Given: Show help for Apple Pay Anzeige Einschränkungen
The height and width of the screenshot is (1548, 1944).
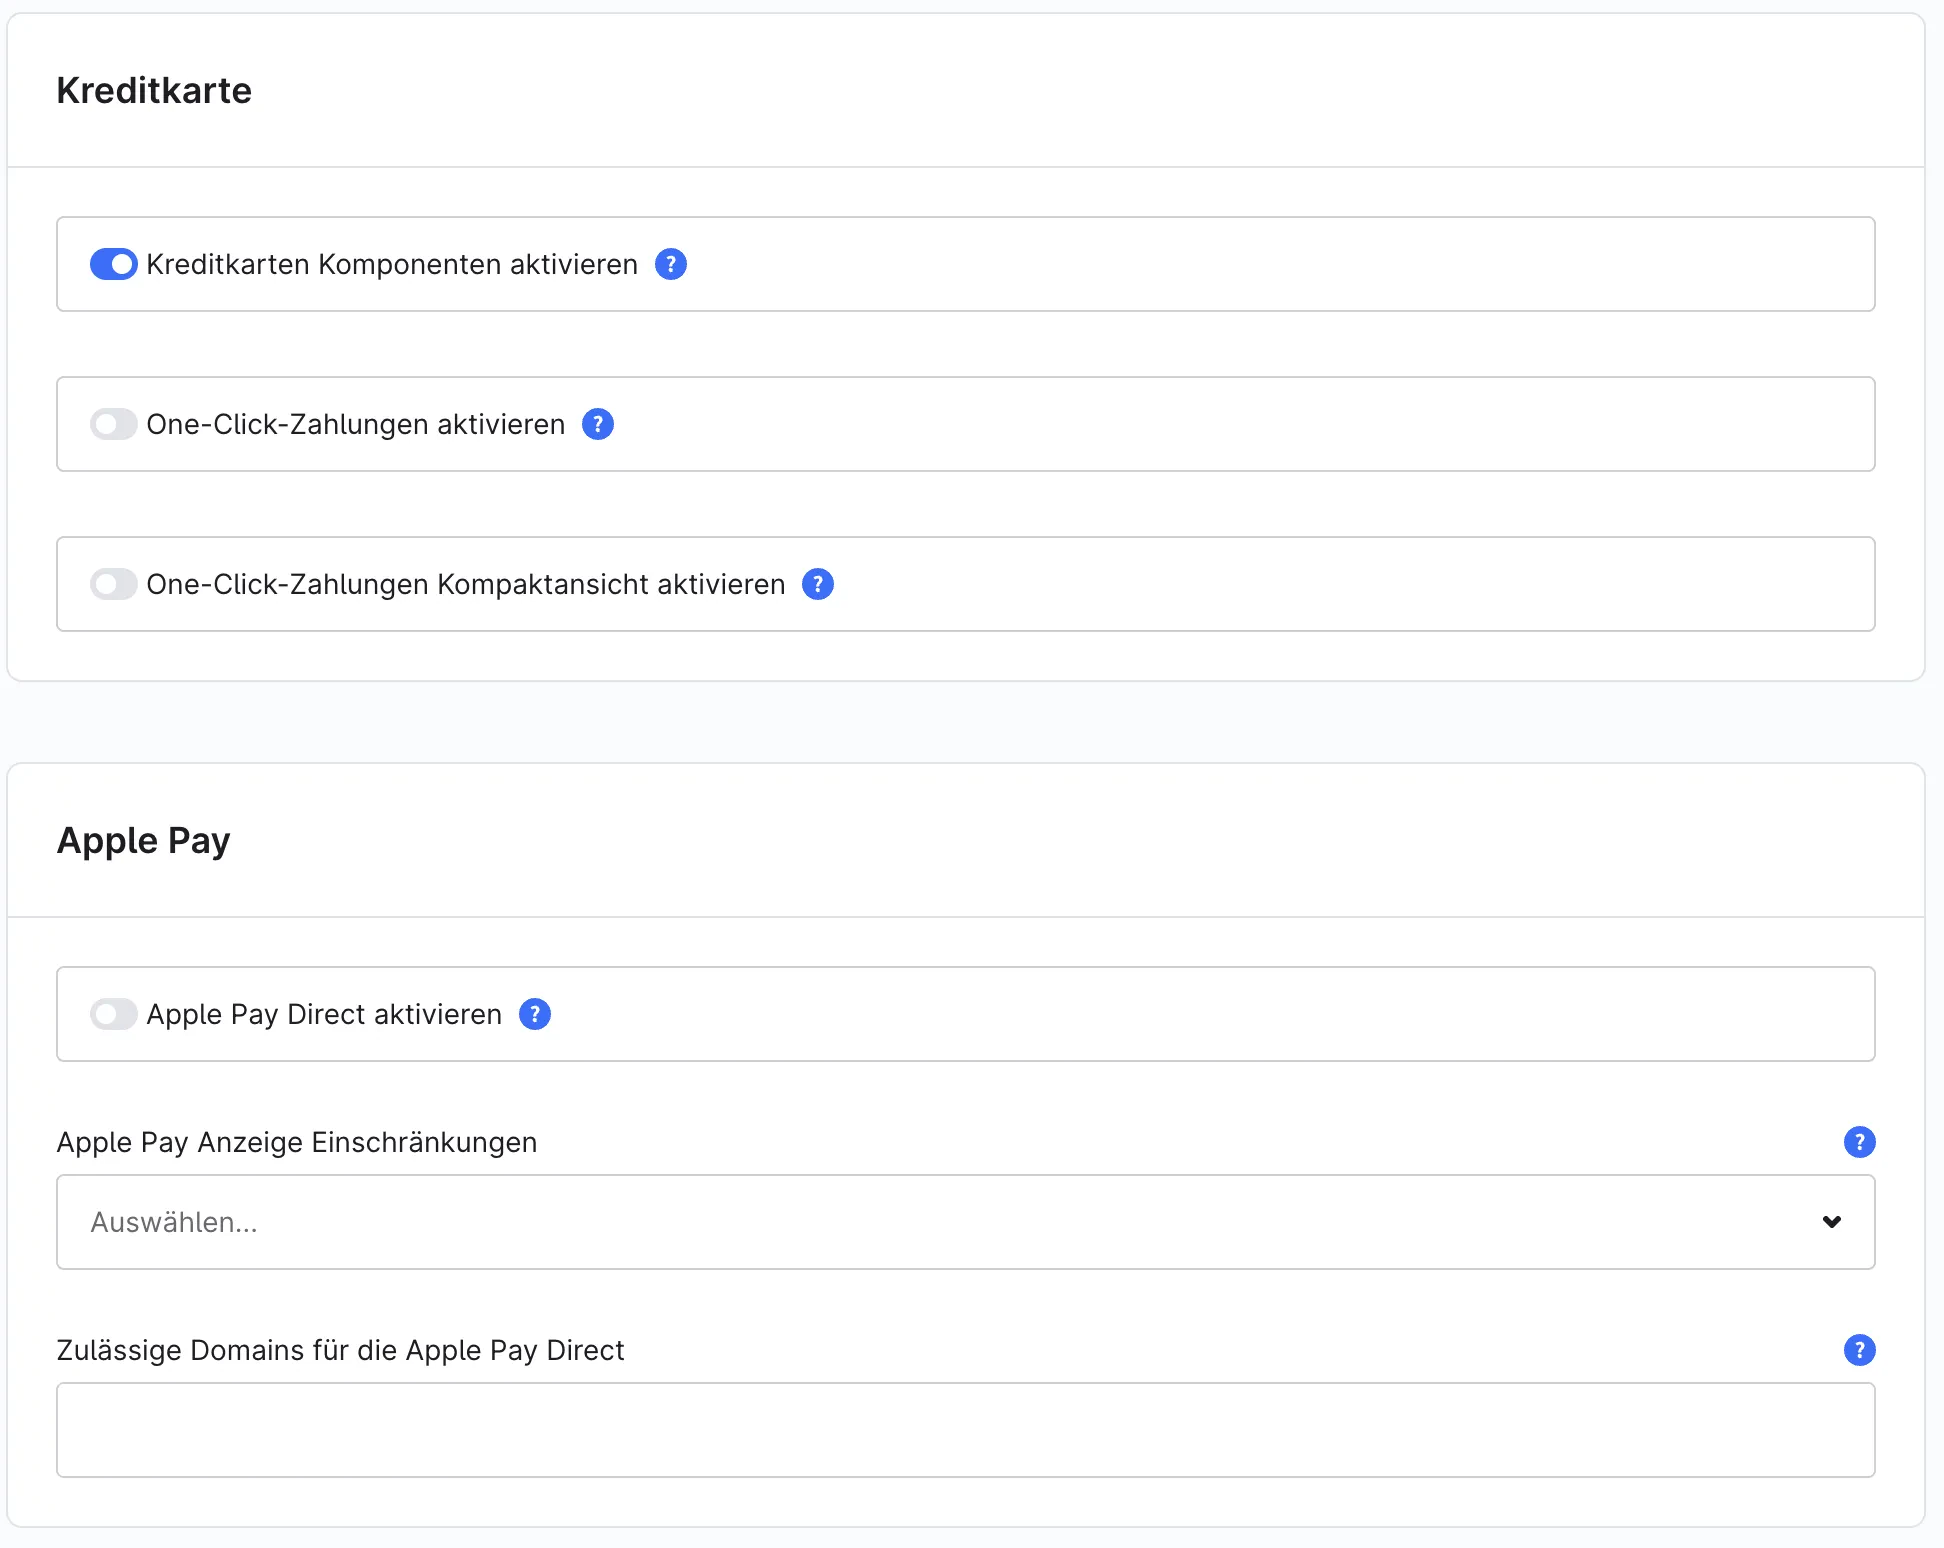Looking at the screenshot, I should 1859,1142.
